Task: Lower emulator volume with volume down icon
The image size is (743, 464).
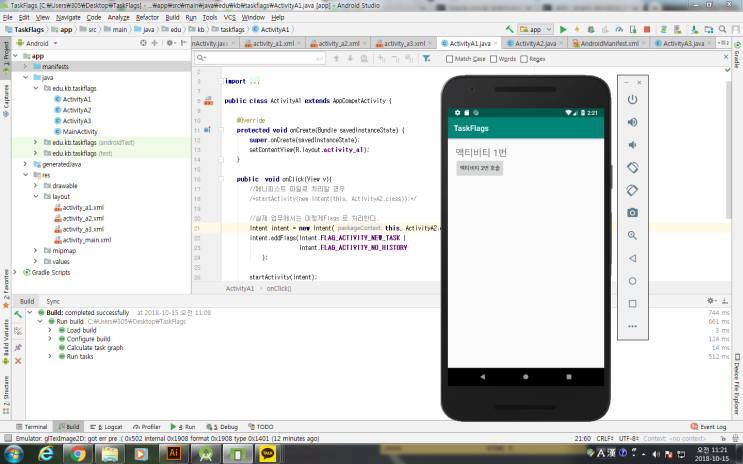Action: (x=632, y=145)
